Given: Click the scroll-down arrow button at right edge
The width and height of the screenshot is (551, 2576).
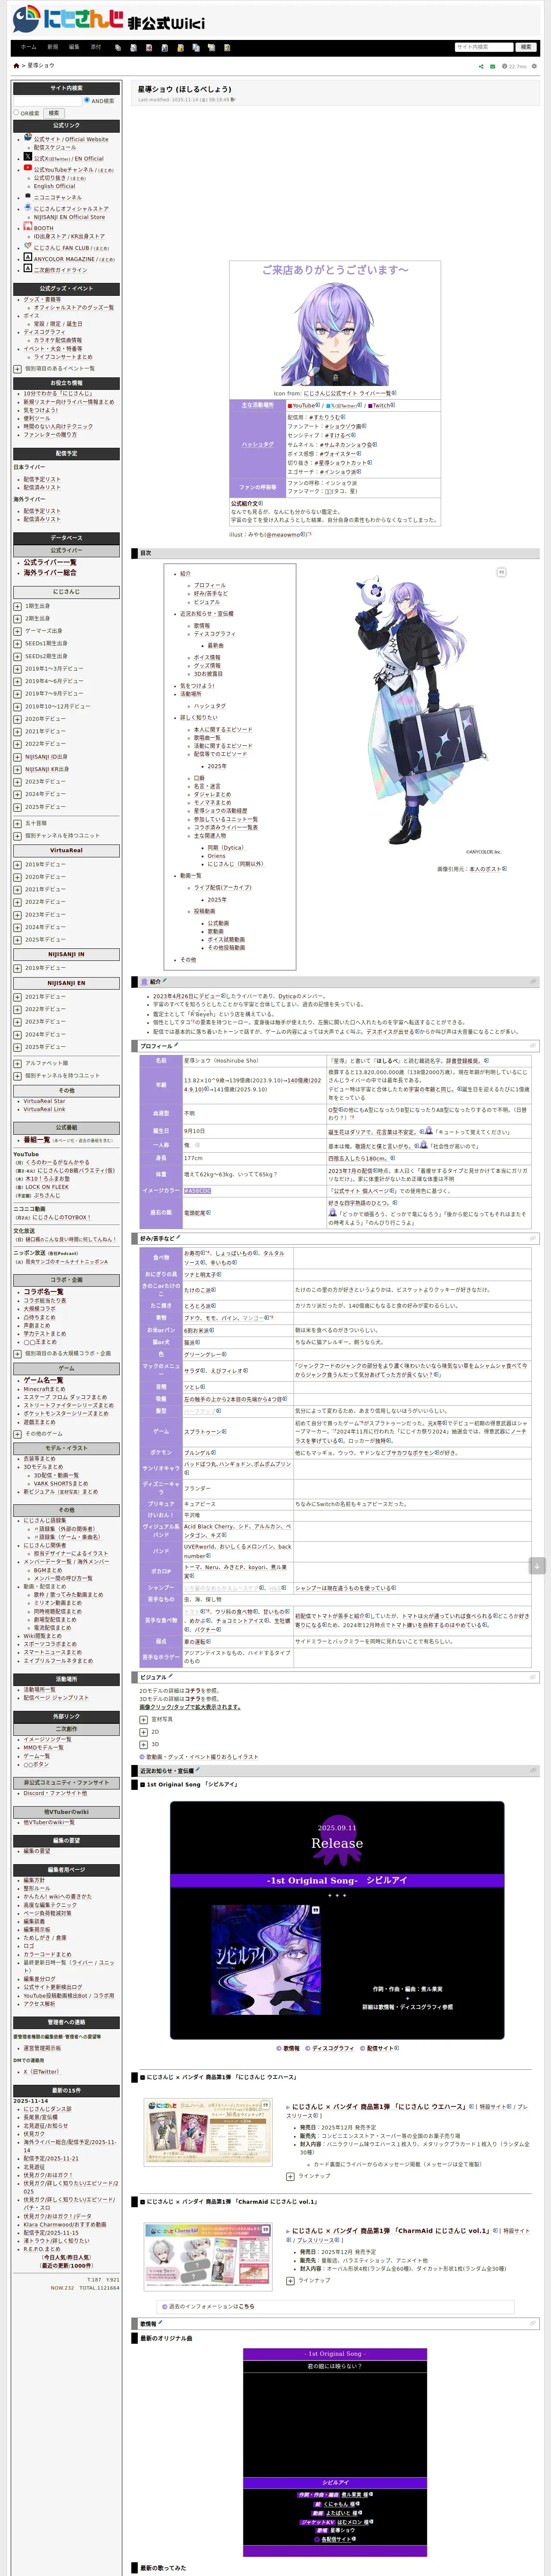Looking at the screenshot, I should pyautogui.click(x=537, y=1566).
